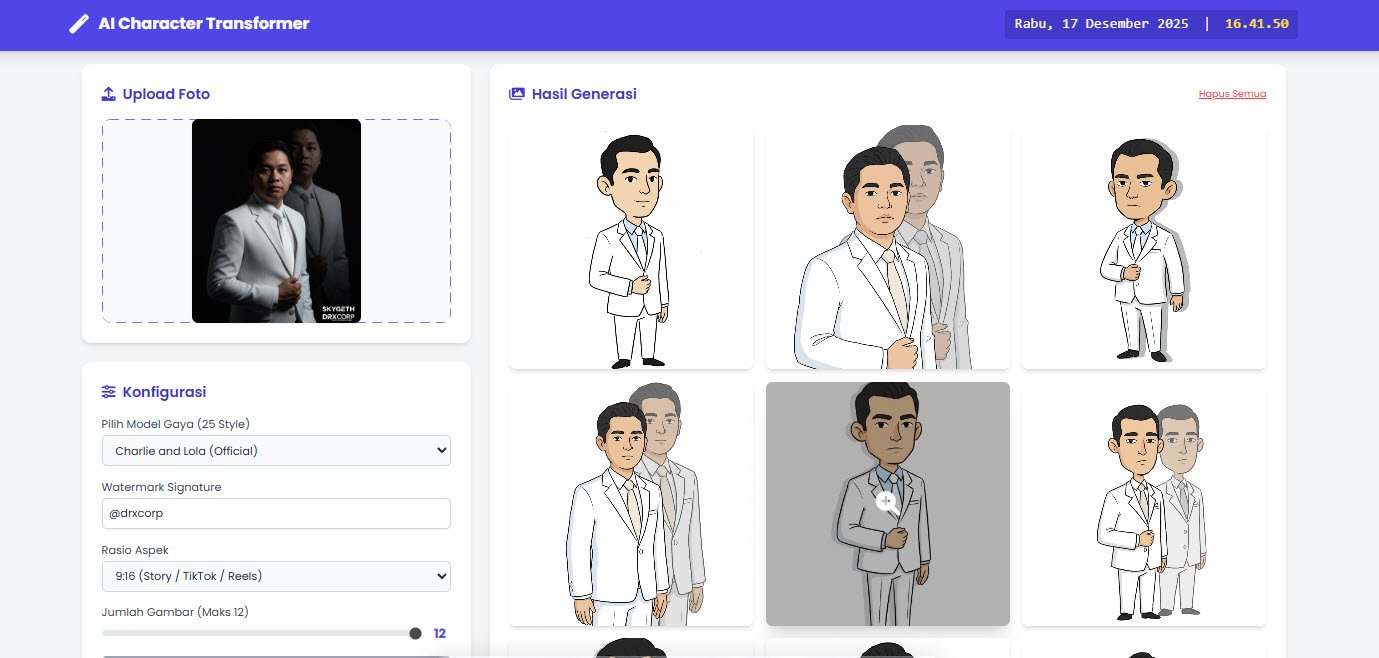Click the Watermark Signature input field

[x=276, y=514]
